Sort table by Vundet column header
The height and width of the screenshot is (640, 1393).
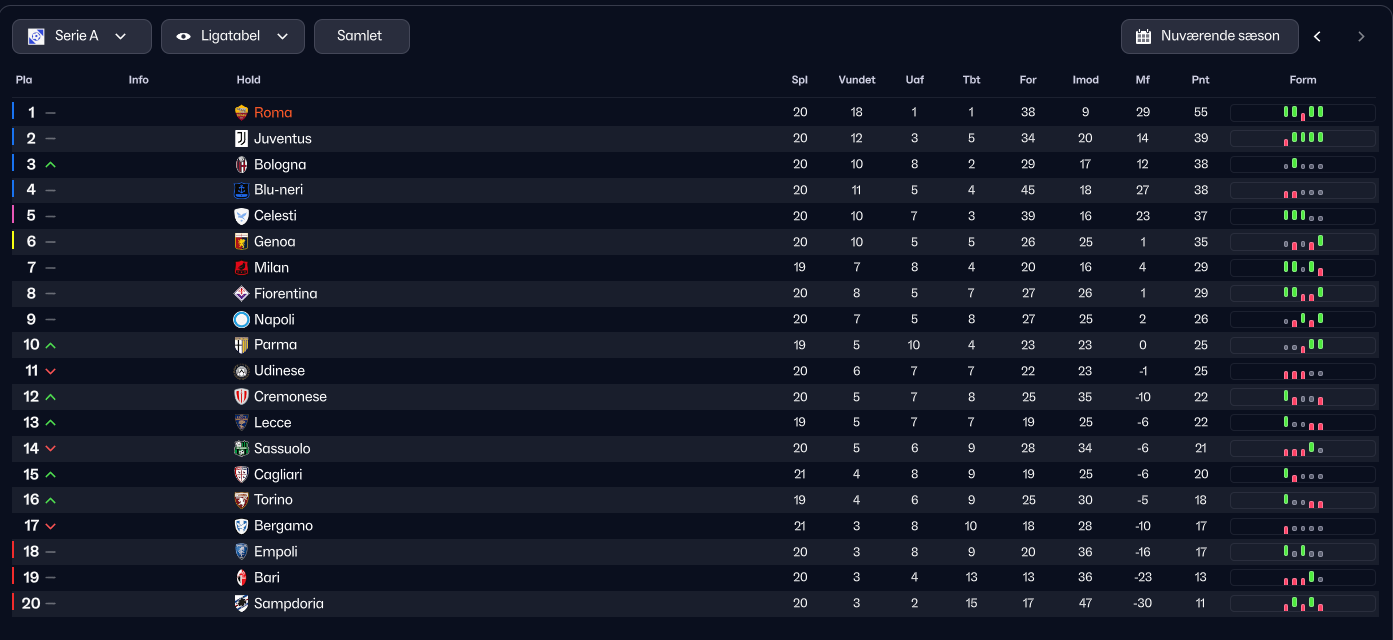857,80
